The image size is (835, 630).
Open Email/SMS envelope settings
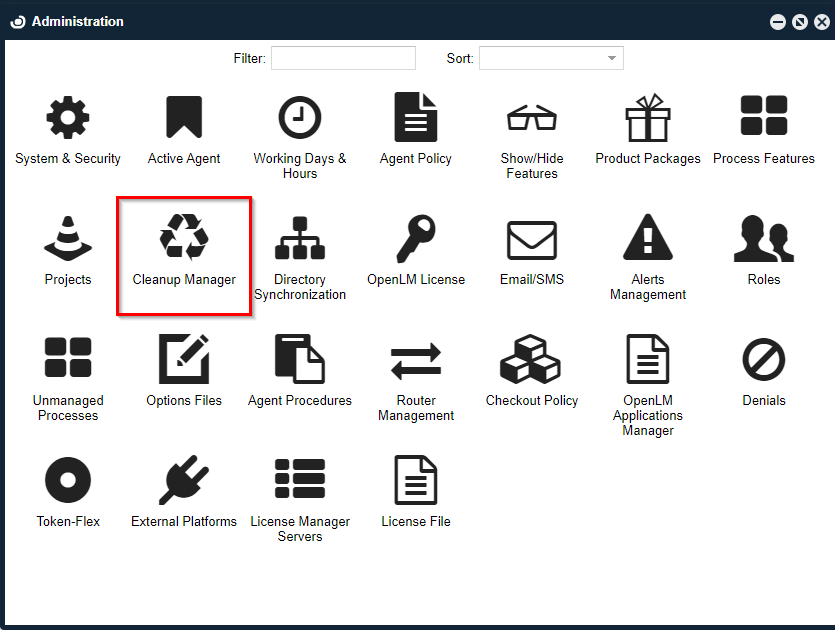(x=532, y=239)
